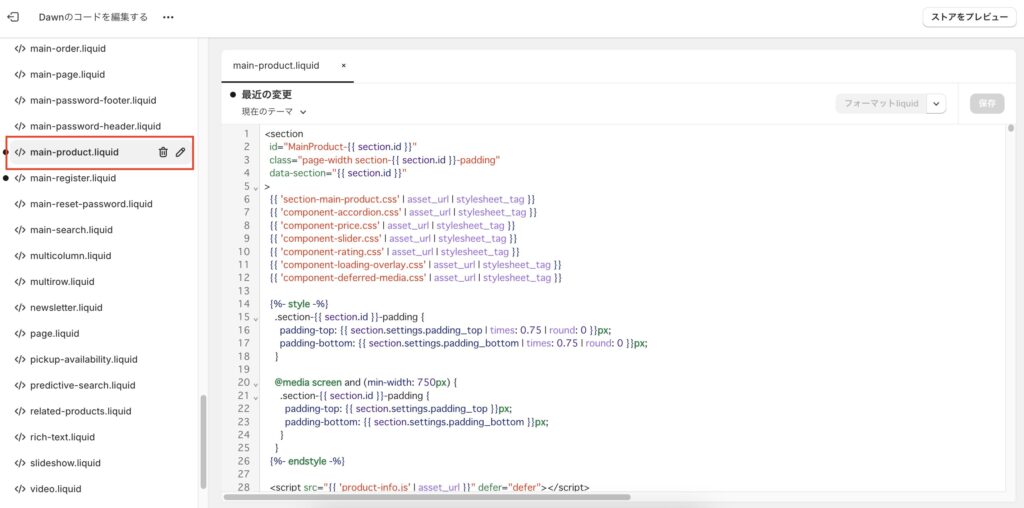This screenshot has height=508, width=1024.
Task: Open predictive-search.liquid file
Action: pyautogui.click(x=83, y=385)
